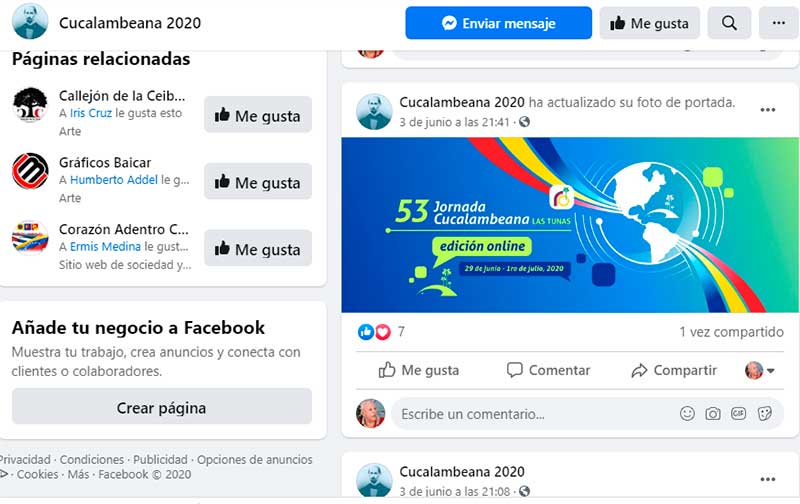Like the Callejón de la Ceiba page
Screen dimensions: 800x504
(258, 115)
